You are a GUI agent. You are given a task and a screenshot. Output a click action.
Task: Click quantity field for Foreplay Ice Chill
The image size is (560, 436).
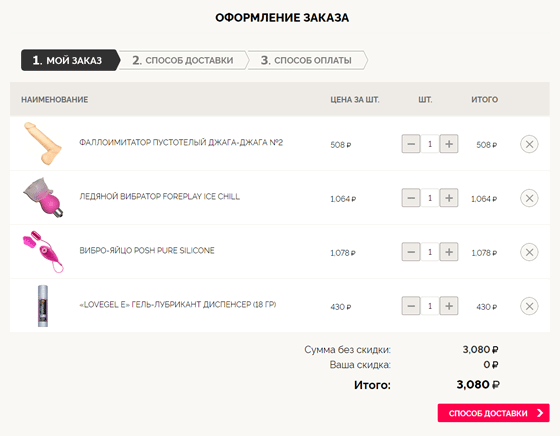430,198
